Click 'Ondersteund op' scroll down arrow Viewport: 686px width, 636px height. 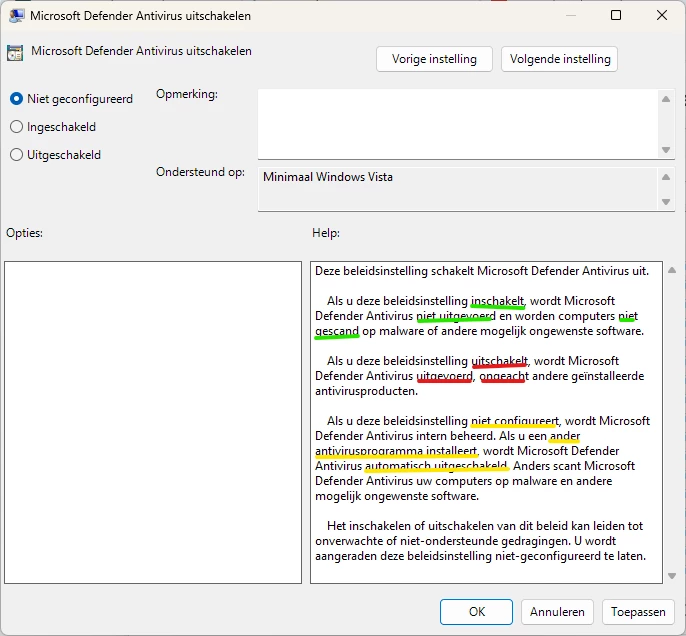[x=666, y=202]
